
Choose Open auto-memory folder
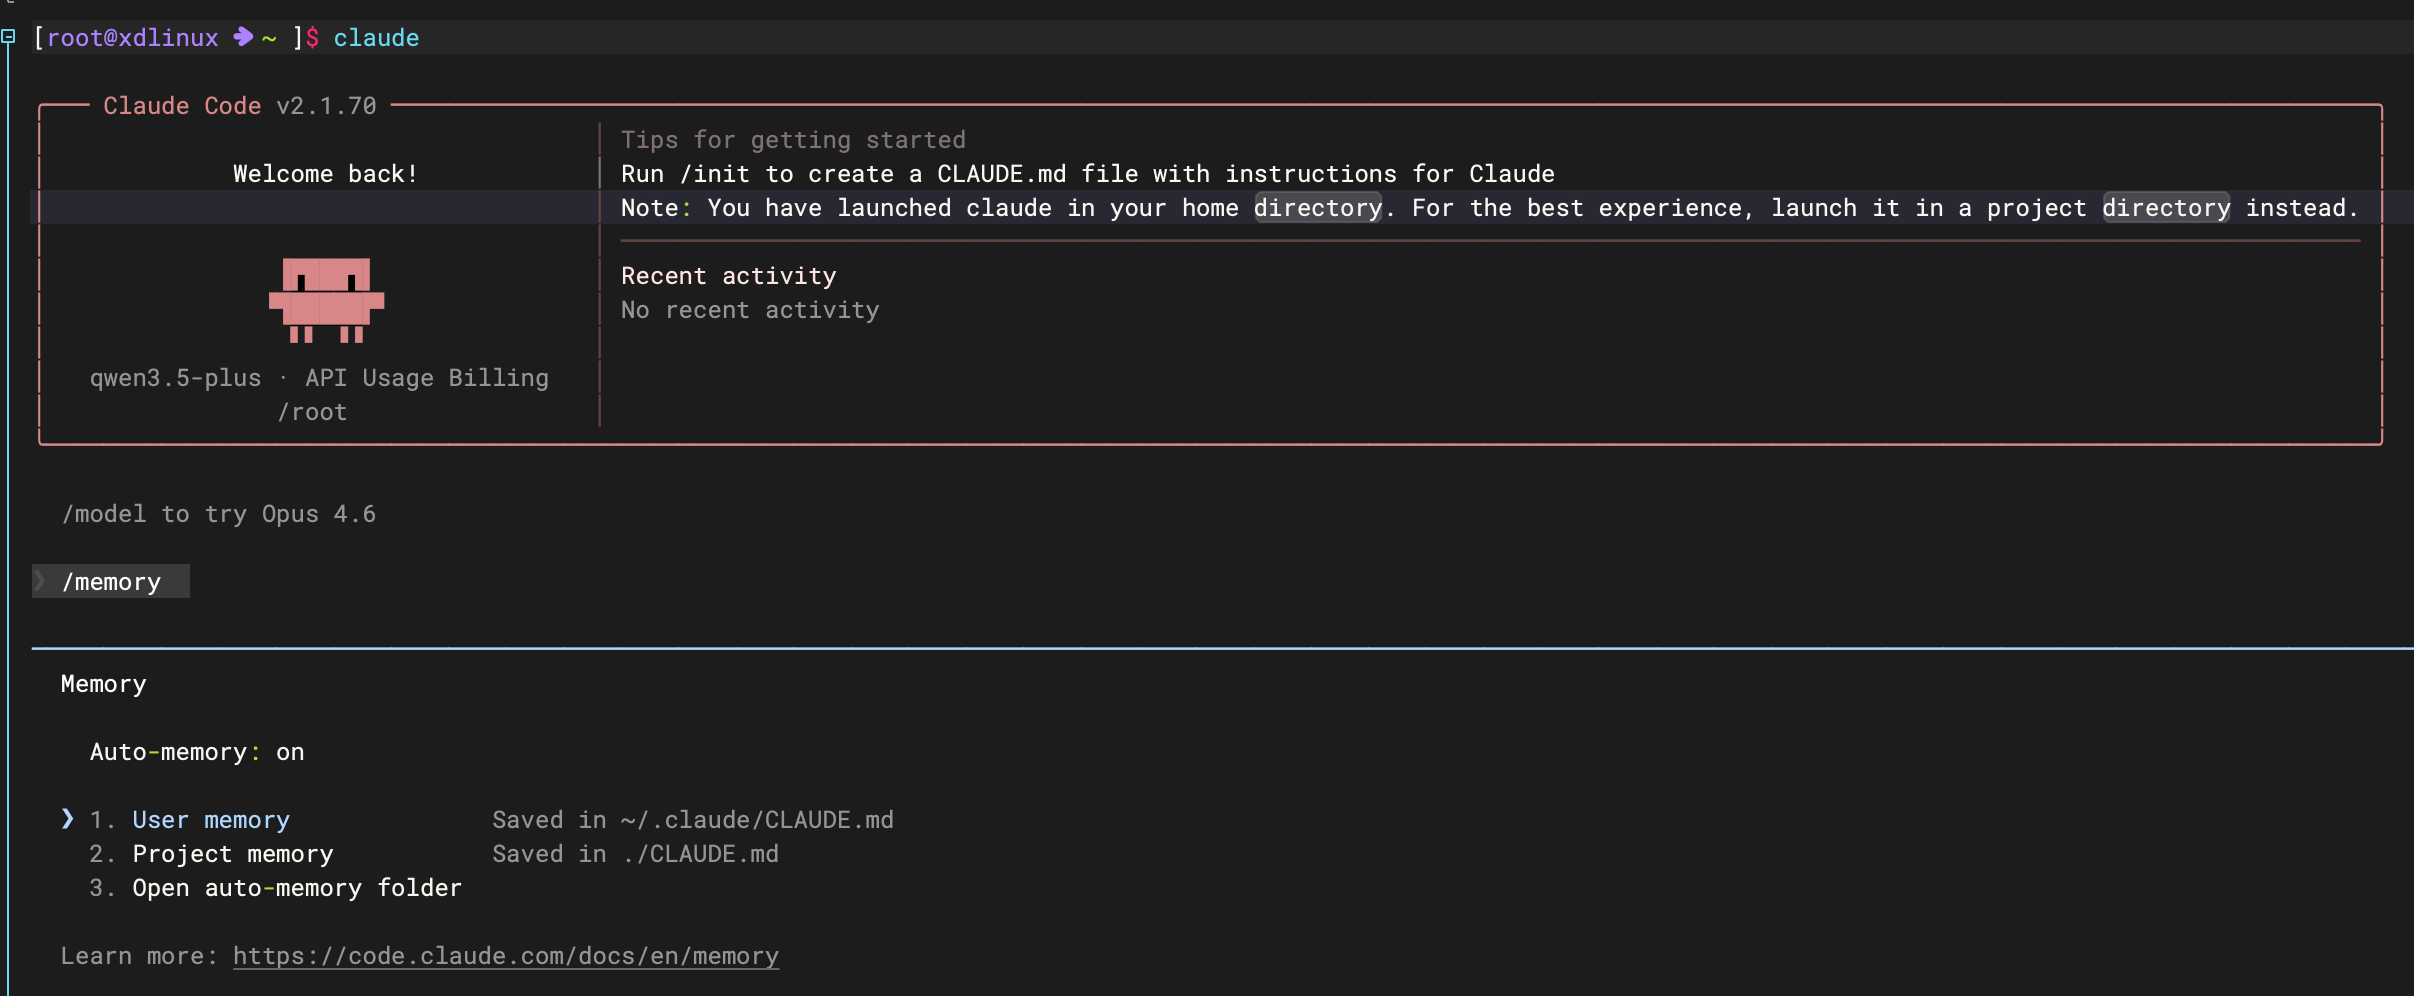(x=296, y=888)
